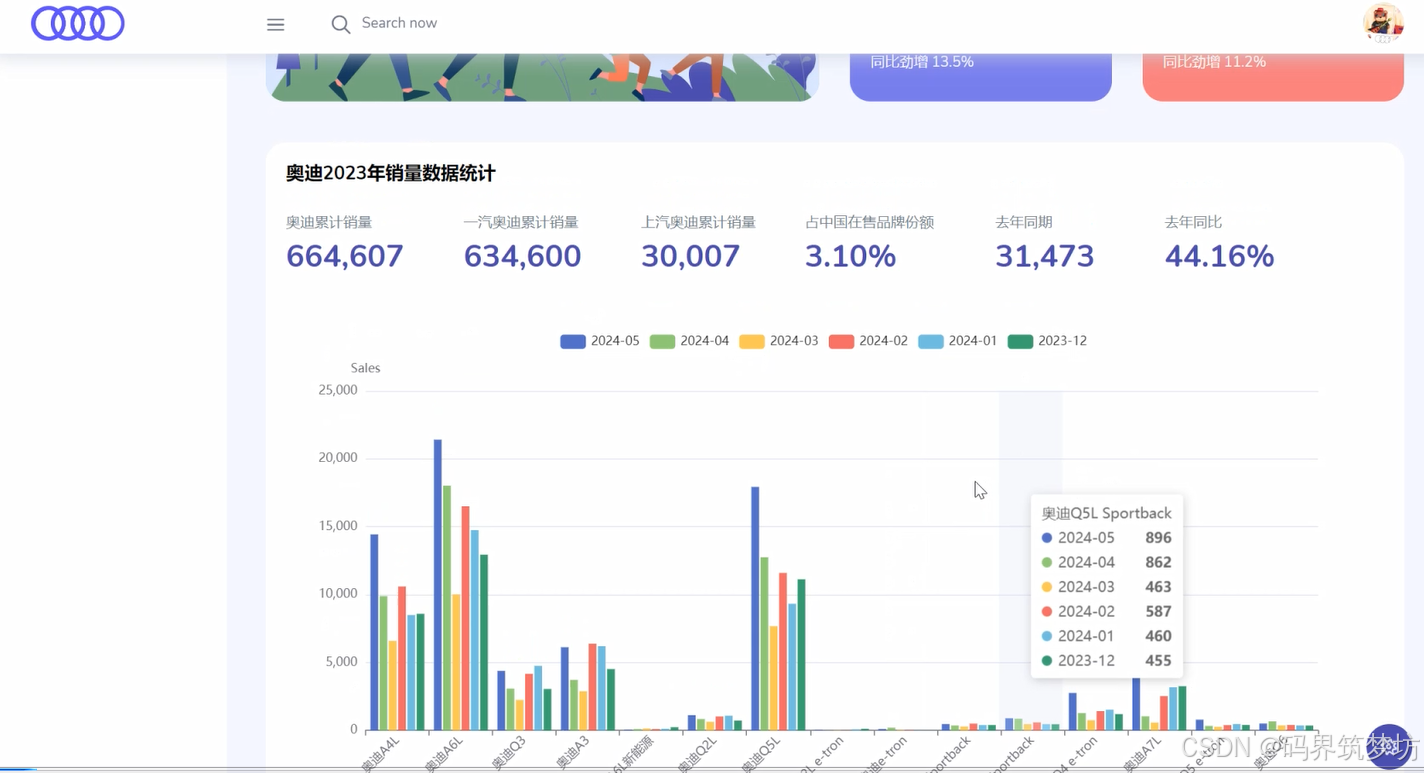Click the 44.16% year-over-year value
Image resolution: width=1424 pixels, height=773 pixels.
click(x=1219, y=256)
